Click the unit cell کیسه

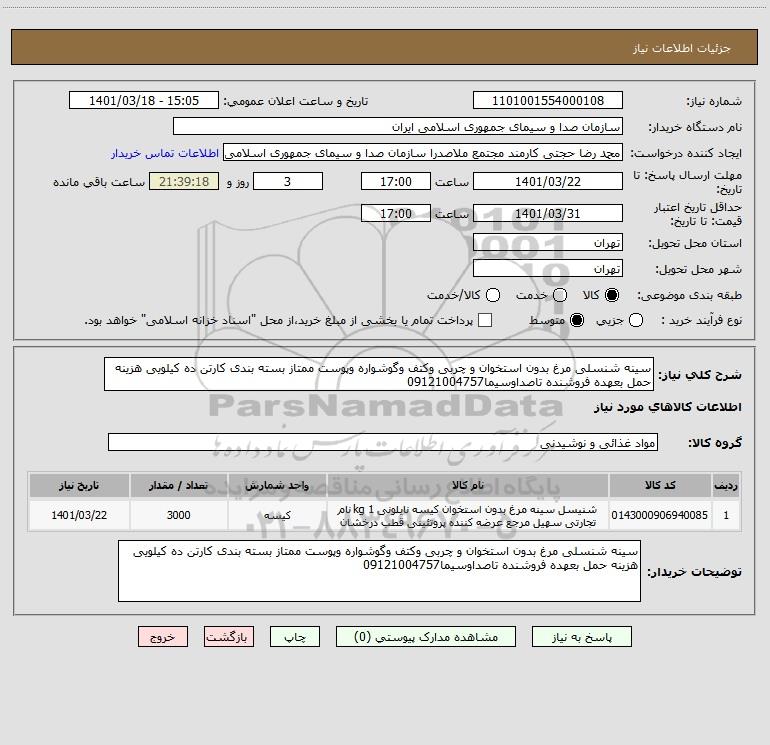tap(277, 515)
